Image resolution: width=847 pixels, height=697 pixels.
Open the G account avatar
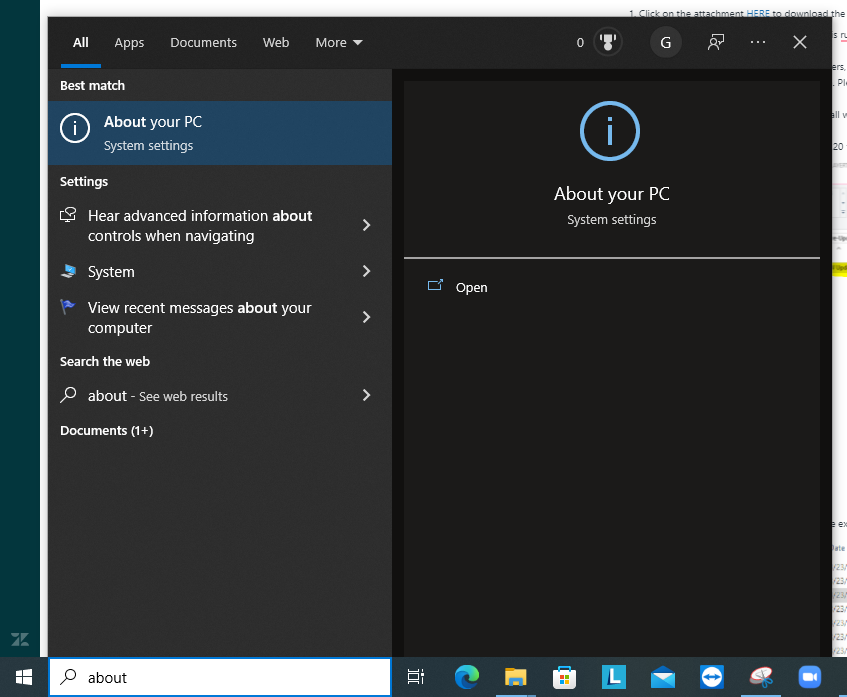[x=665, y=42]
